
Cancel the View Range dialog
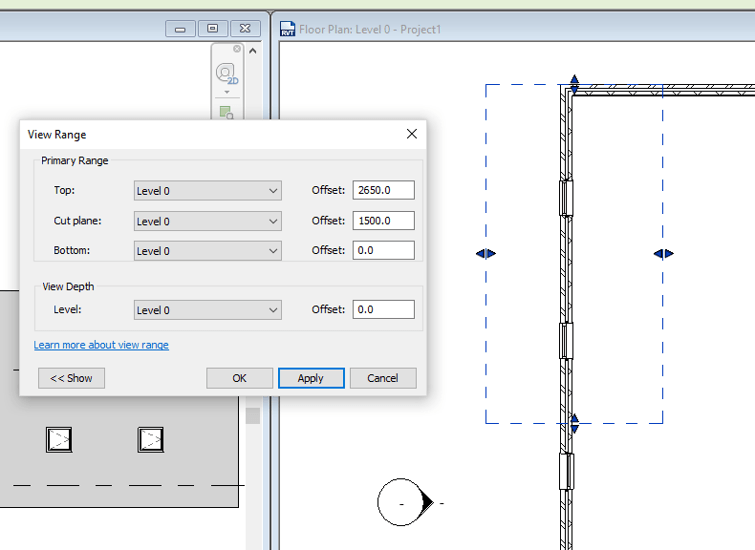[383, 378]
